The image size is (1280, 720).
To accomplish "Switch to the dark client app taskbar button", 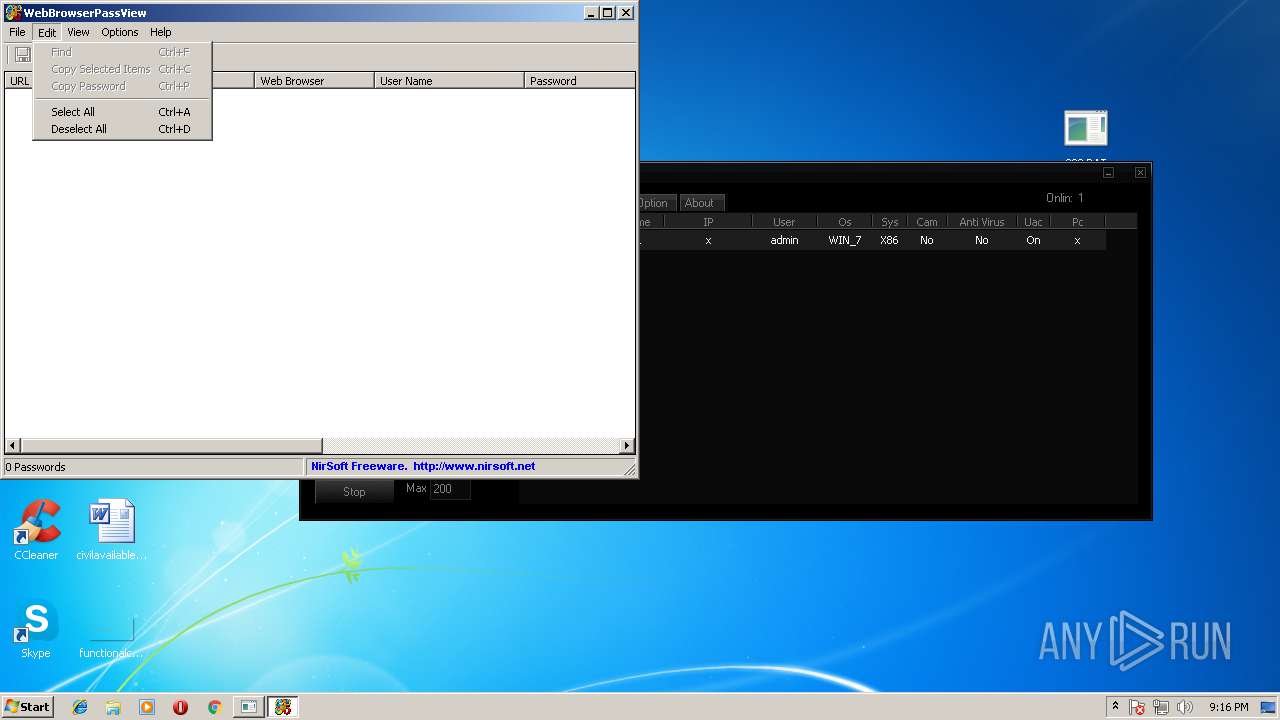I will tap(248, 707).
